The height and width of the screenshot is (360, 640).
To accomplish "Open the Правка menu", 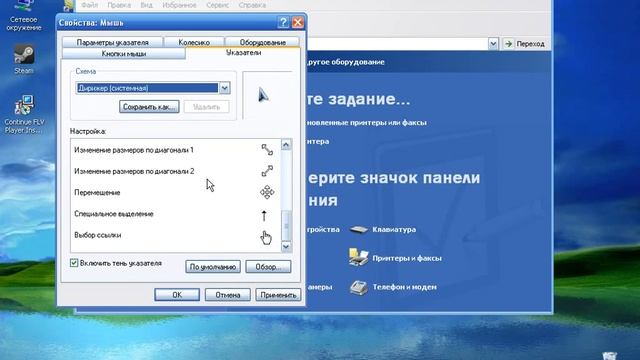I will (119, 5).
